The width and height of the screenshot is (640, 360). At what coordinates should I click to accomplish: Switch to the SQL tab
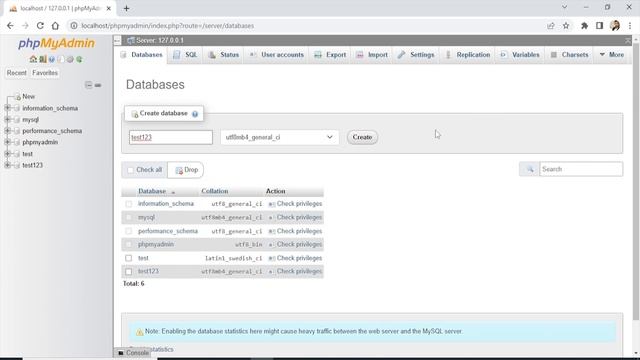[186, 55]
